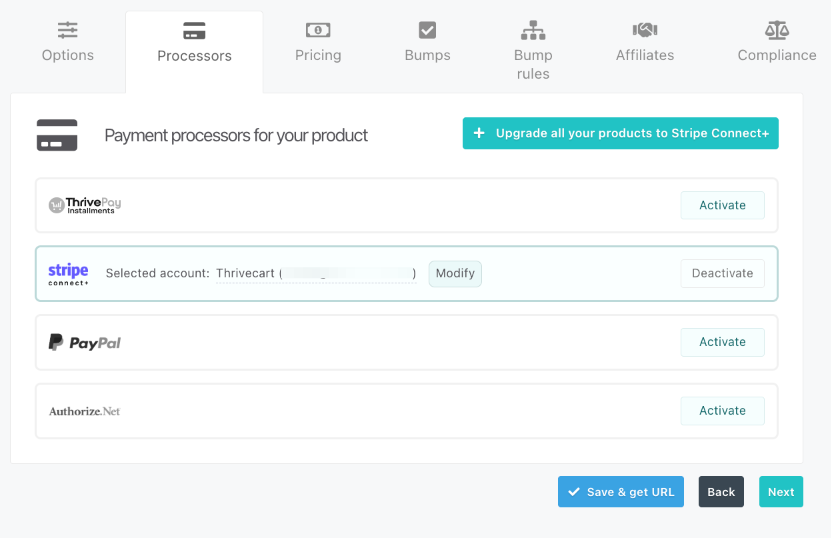Click the large card icon beside heading
This screenshot has width=831, height=538.
coord(57,135)
